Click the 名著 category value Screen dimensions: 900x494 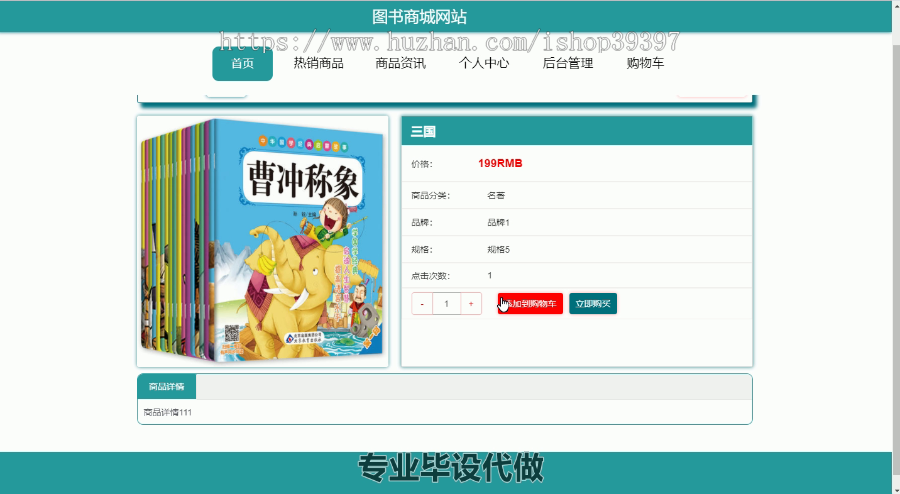(x=496, y=196)
